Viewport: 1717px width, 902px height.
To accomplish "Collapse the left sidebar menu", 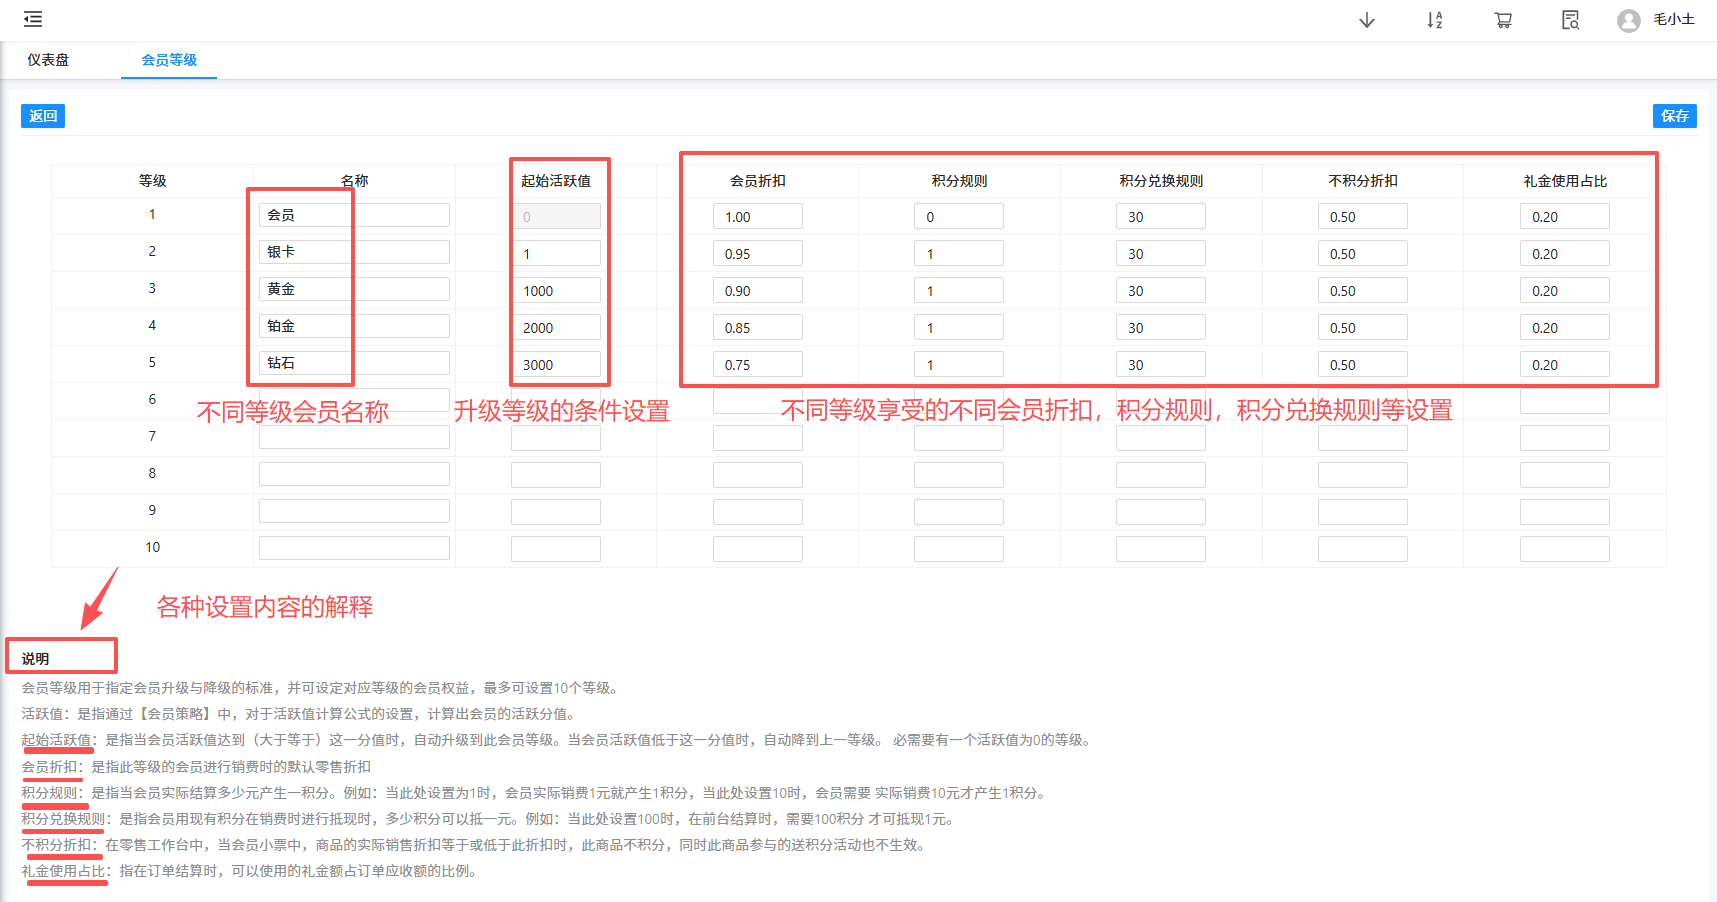I will (x=31, y=18).
